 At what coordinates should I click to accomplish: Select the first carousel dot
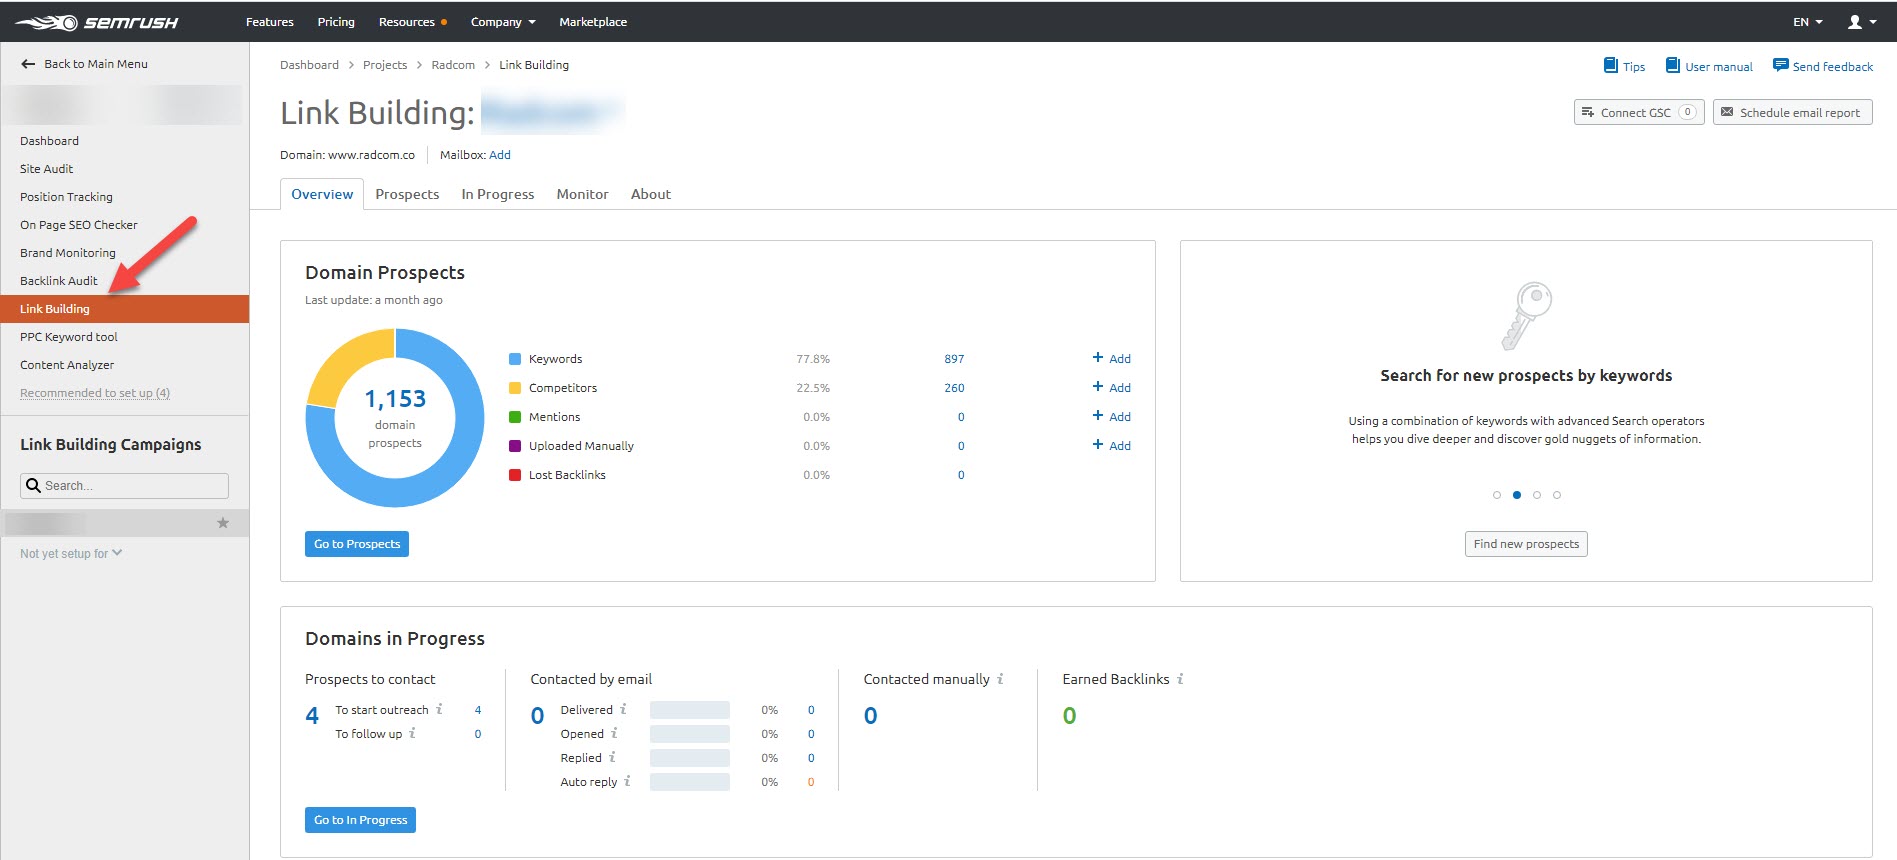pyautogui.click(x=1496, y=495)
